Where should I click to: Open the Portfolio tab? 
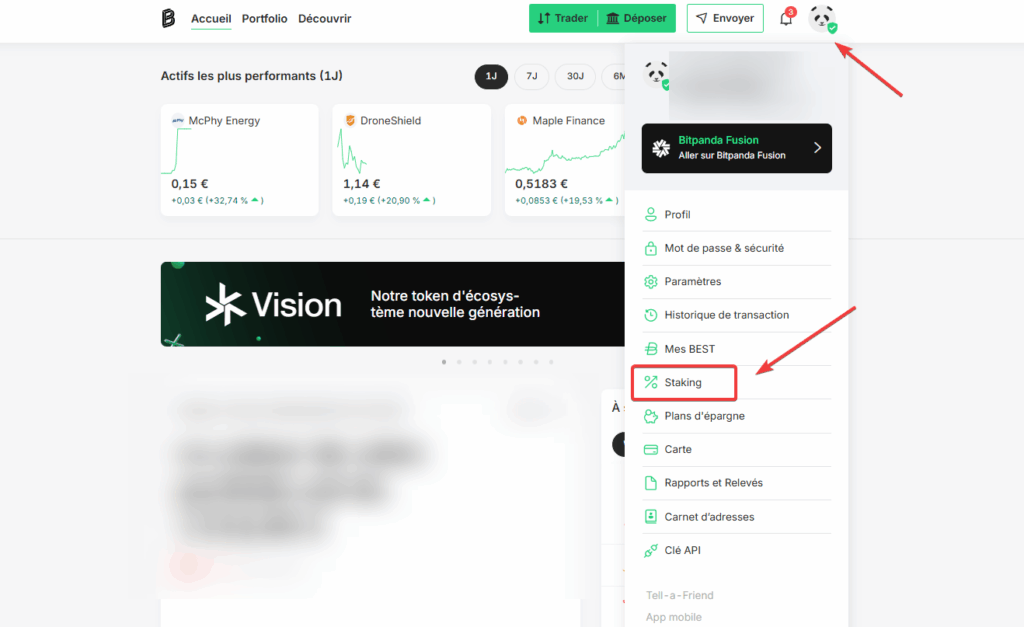[264, 18]
